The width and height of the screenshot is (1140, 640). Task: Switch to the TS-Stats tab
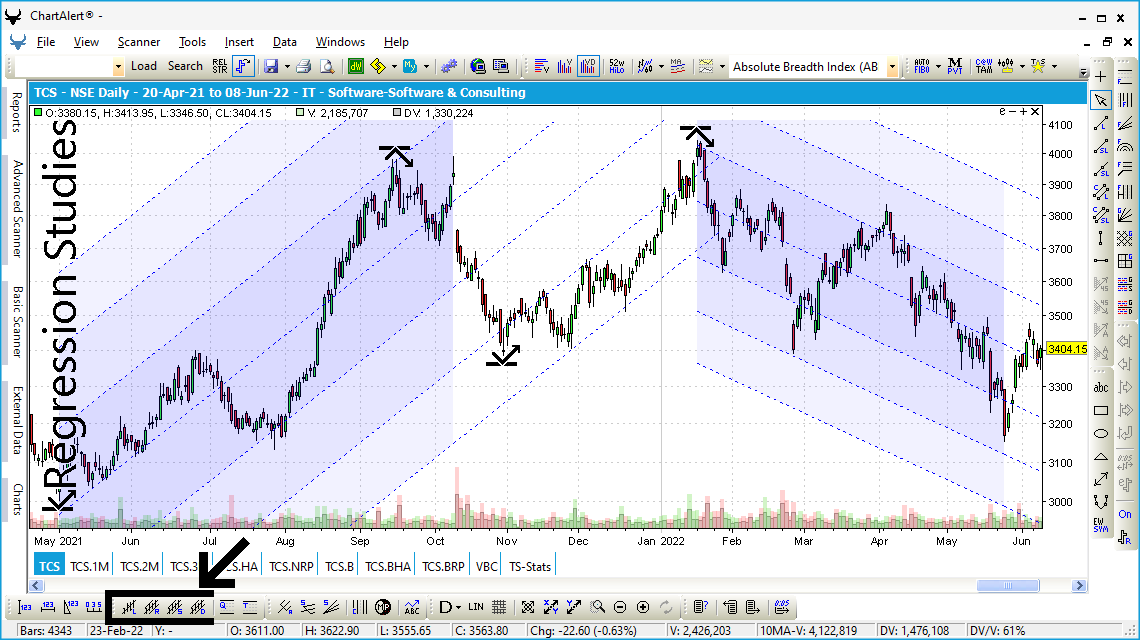point(530,567)
